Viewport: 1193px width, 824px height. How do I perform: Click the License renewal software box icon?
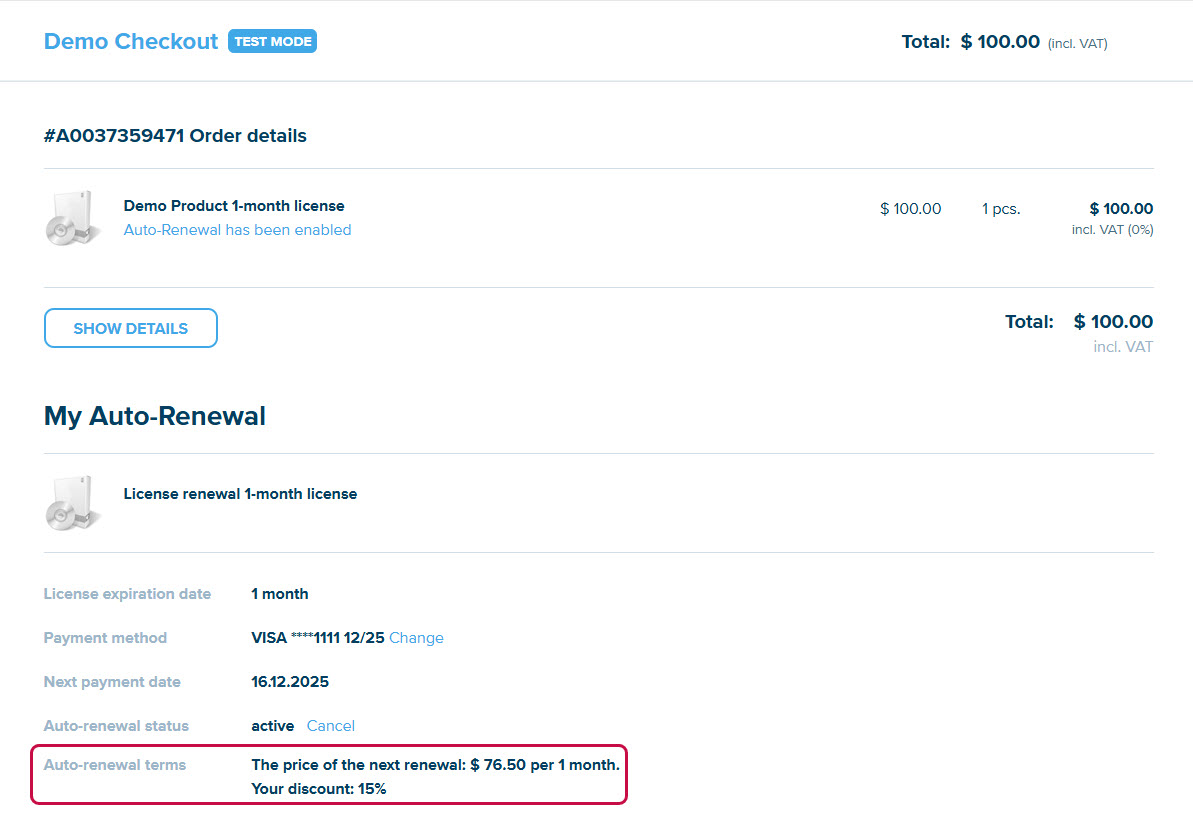tap(73, 503)
